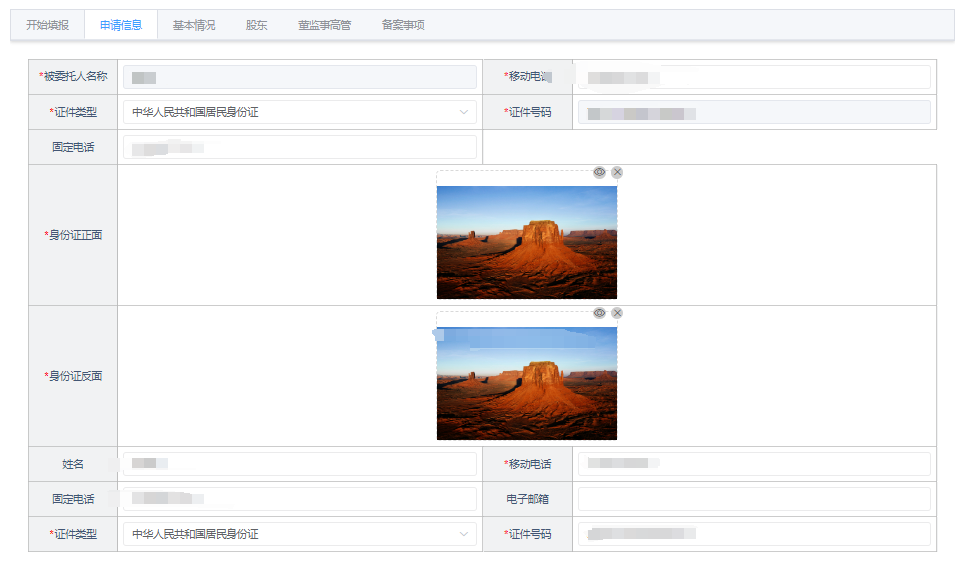Open the first 证件类型 dropdown near top
Image resolution: width=957 pixels, height=578 pixels.
pyautogui.click(x=300, y=112)
